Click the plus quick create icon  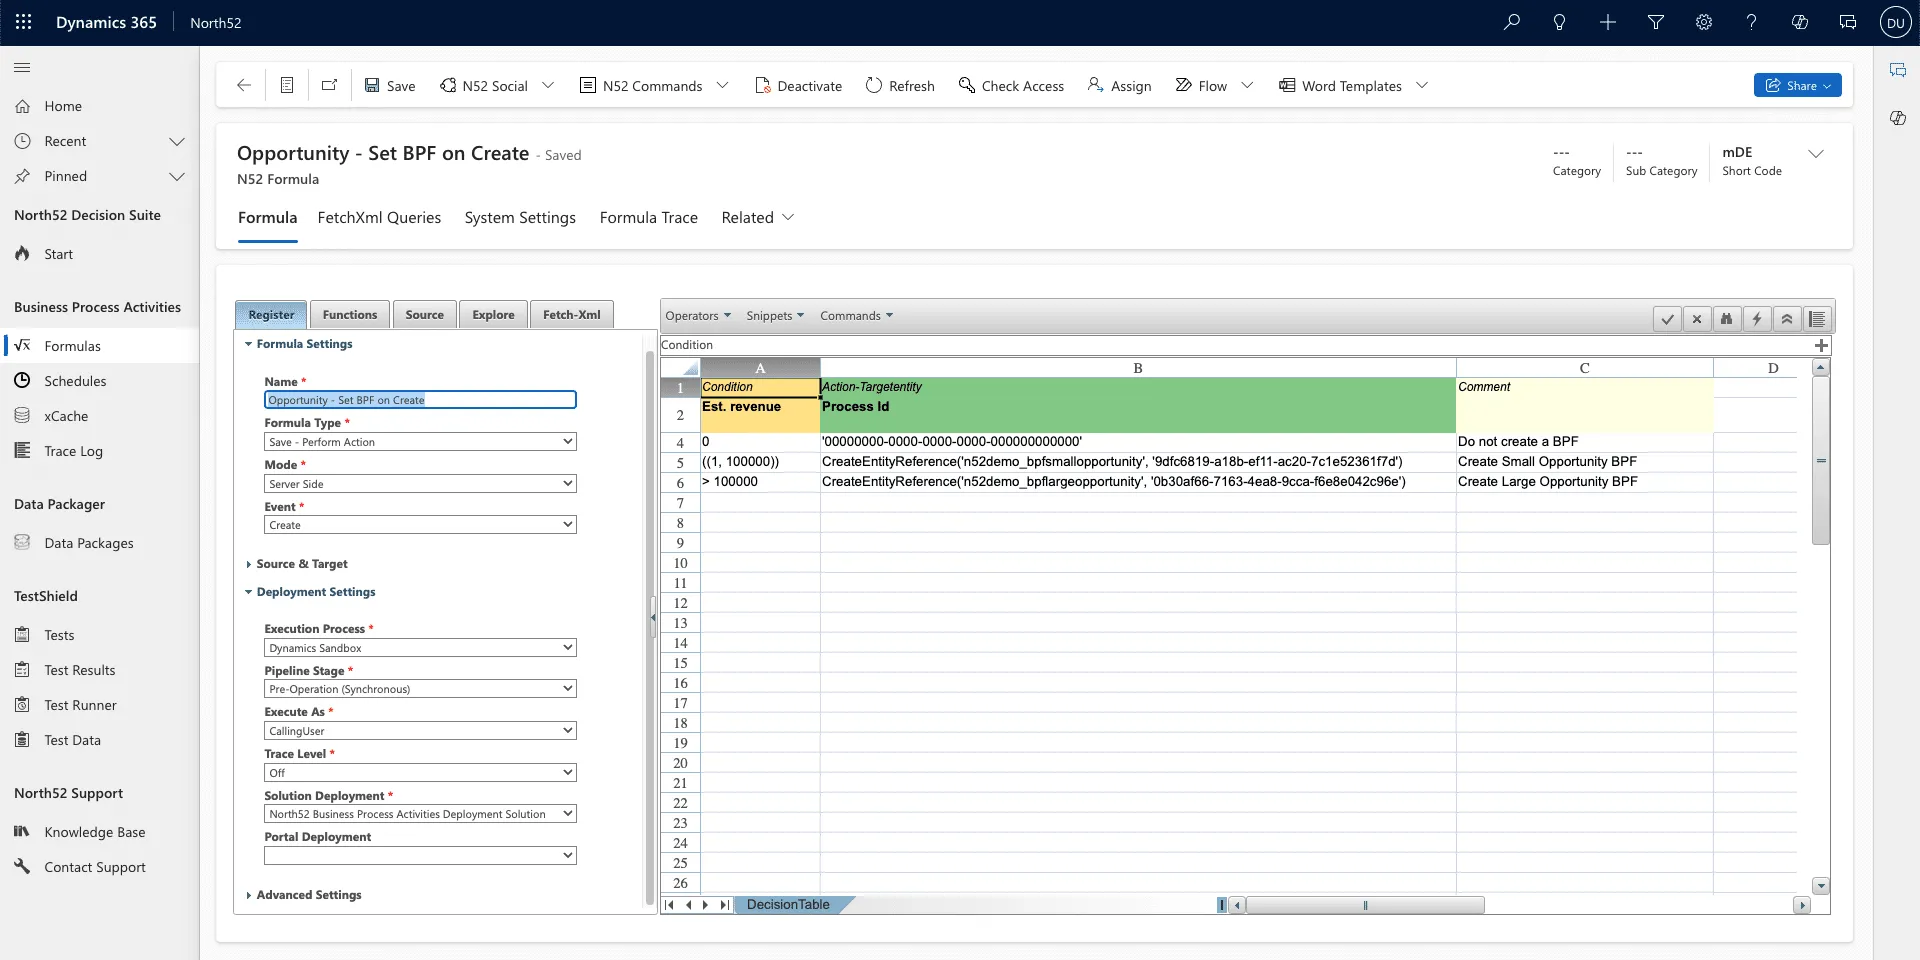coord(1608,22)
